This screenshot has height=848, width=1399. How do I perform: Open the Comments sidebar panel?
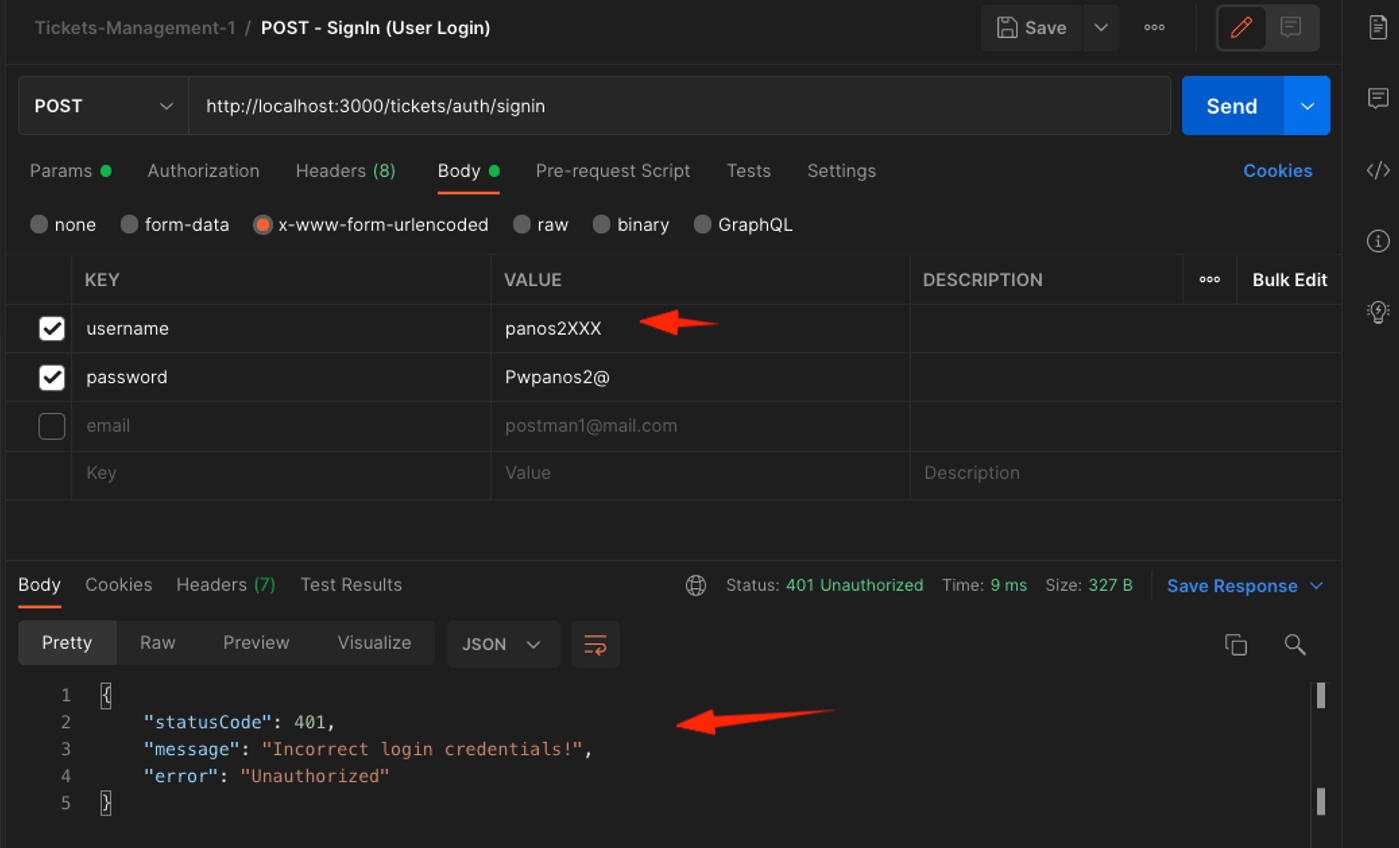coord(1377,98)
